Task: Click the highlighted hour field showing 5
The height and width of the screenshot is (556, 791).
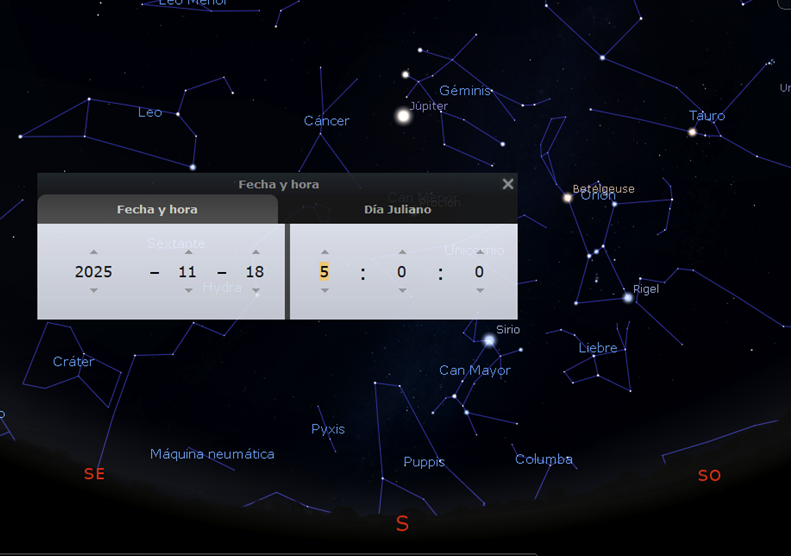Action: [324, 272]
